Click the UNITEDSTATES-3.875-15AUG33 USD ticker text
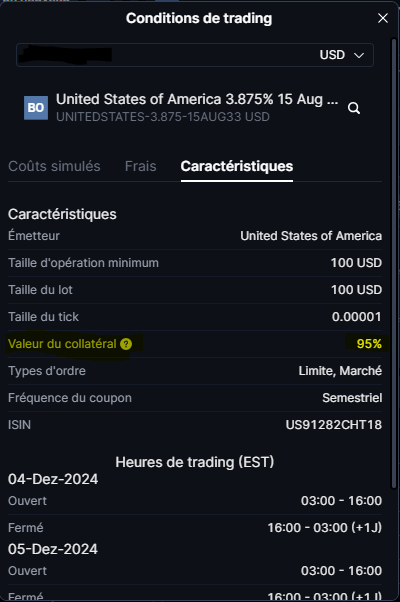This screenshot has height=602, width=400. (163, 117)
